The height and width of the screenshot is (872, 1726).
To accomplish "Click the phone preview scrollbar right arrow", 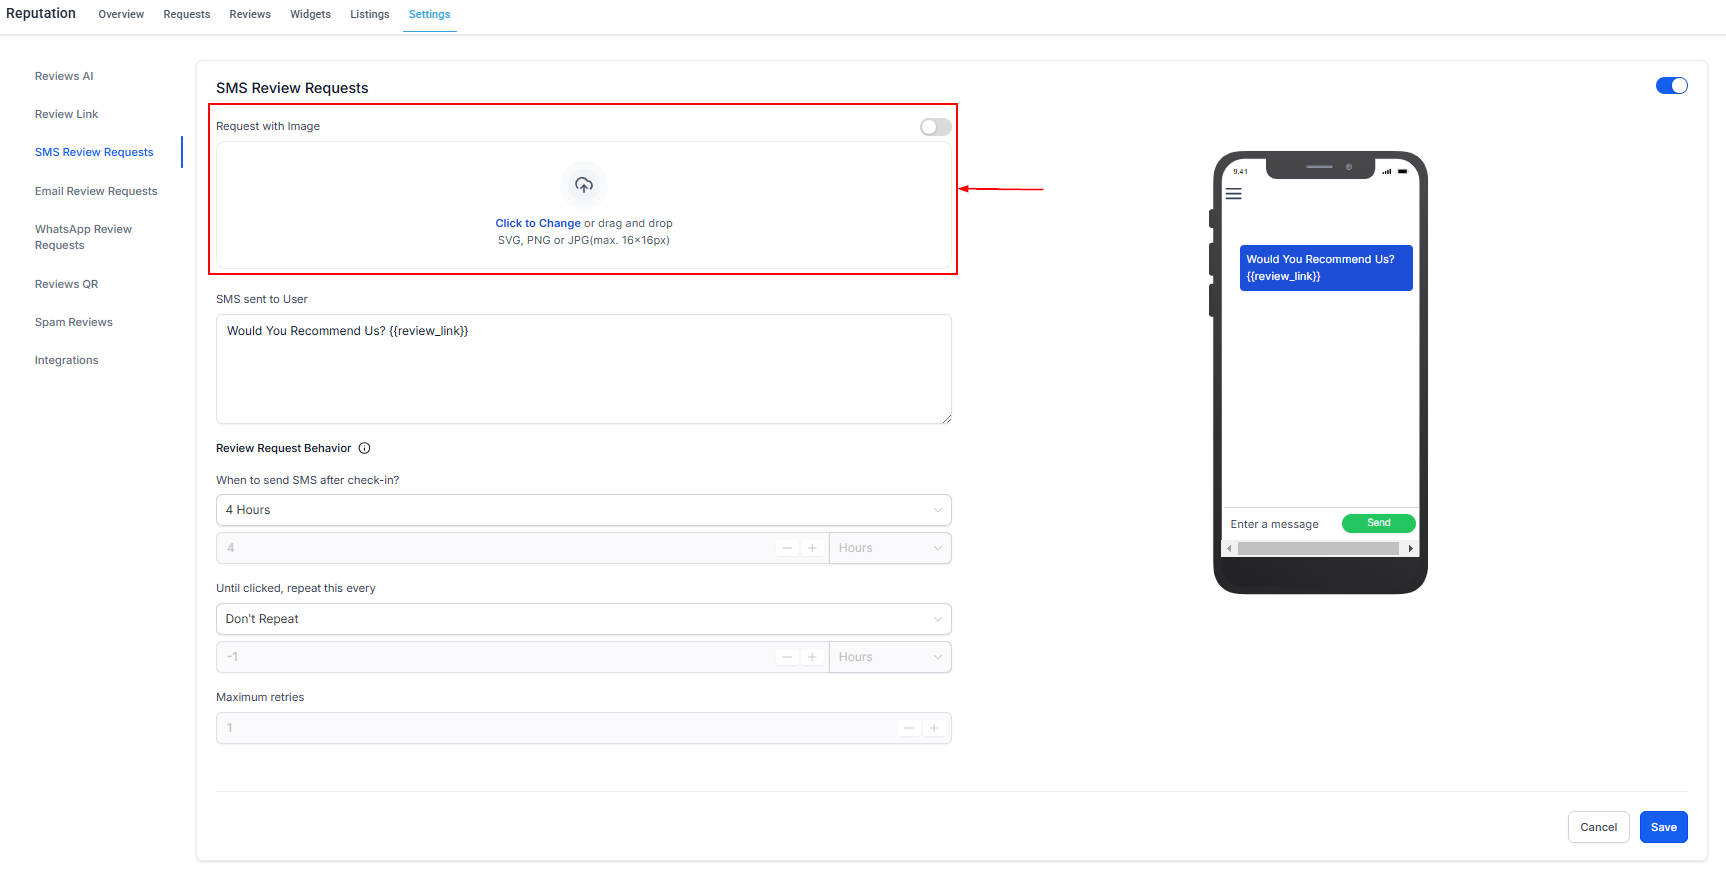I will click(x=1410, y=548).
